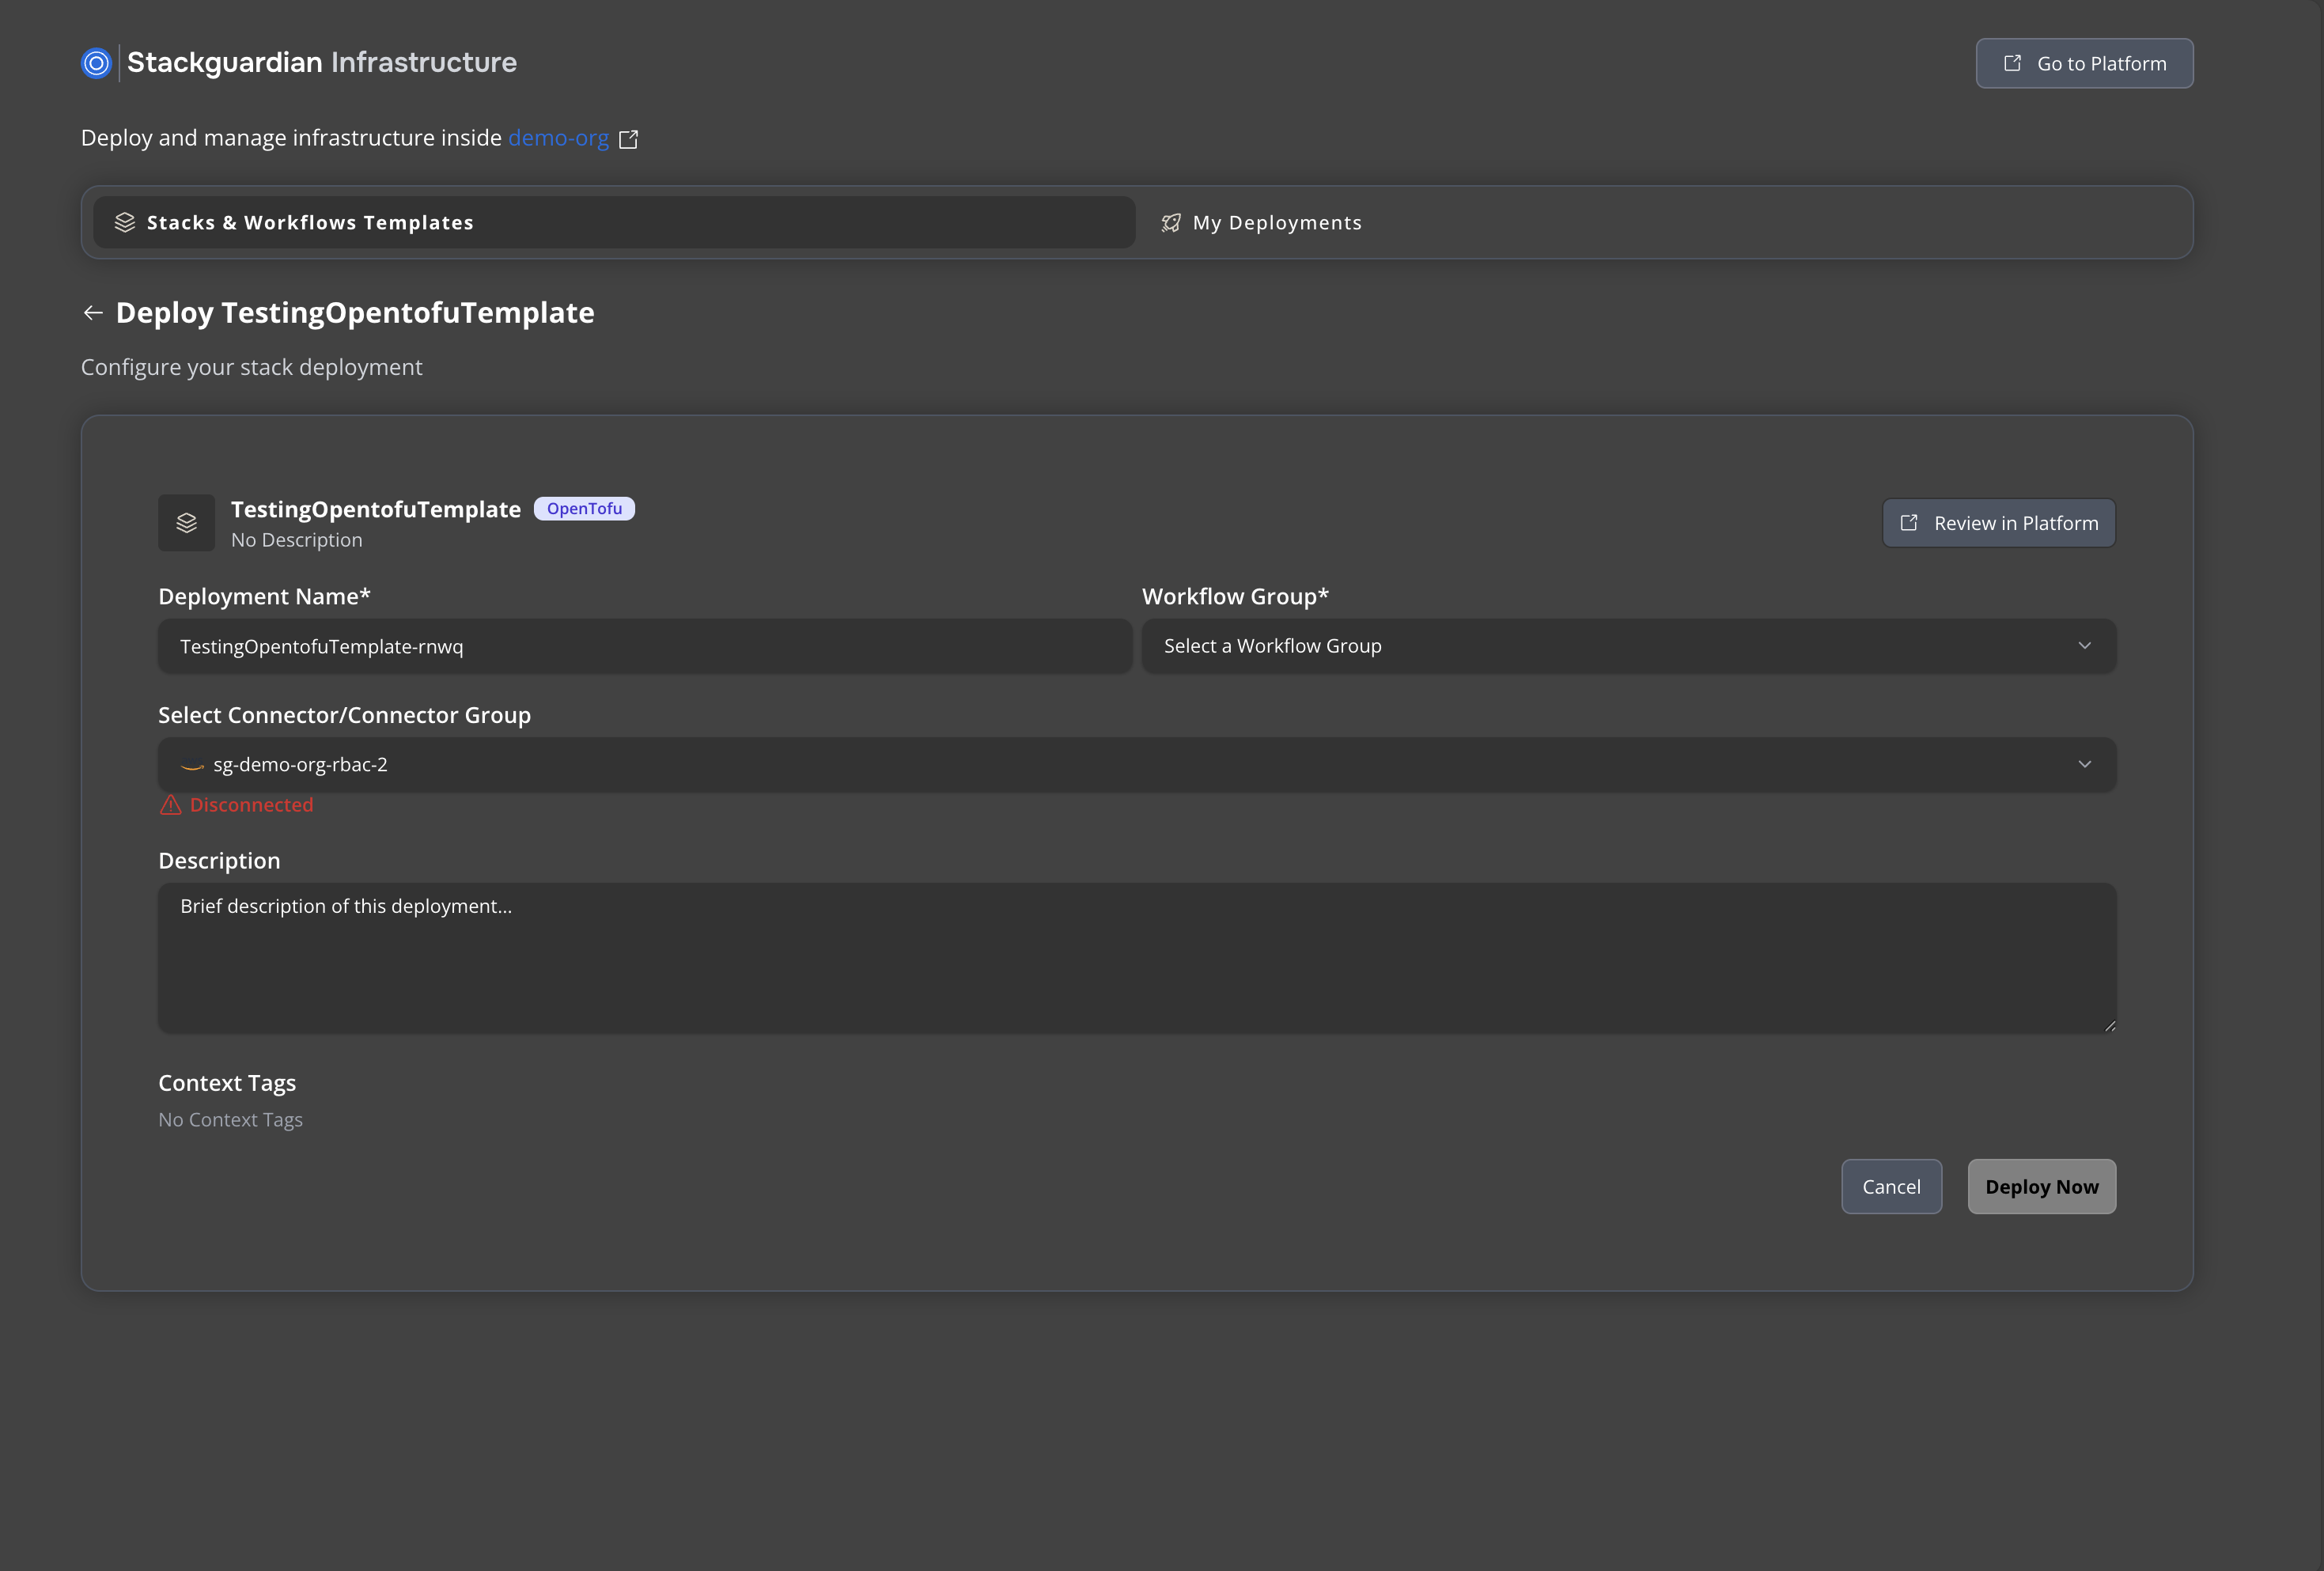Open the demo-org link
This screenshot has height=1571, width=2324.
[x=558, y=138]
